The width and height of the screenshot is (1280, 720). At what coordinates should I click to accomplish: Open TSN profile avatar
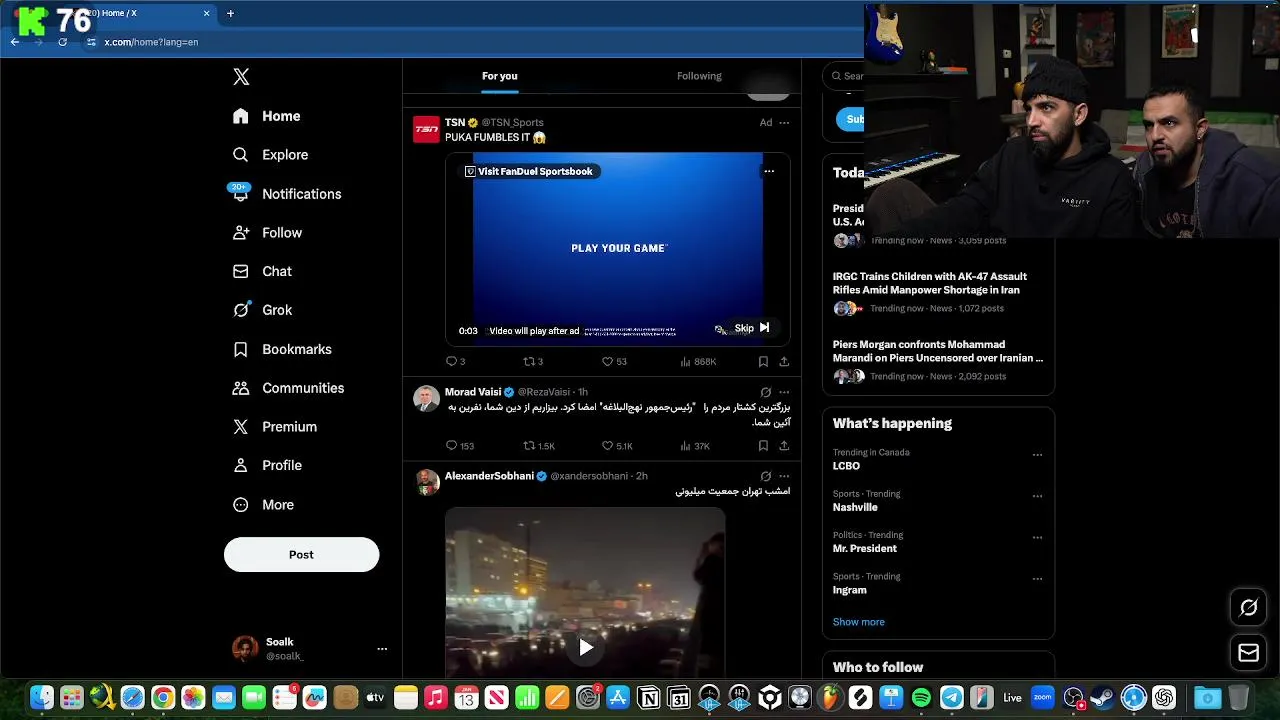(x=427, y=129)
